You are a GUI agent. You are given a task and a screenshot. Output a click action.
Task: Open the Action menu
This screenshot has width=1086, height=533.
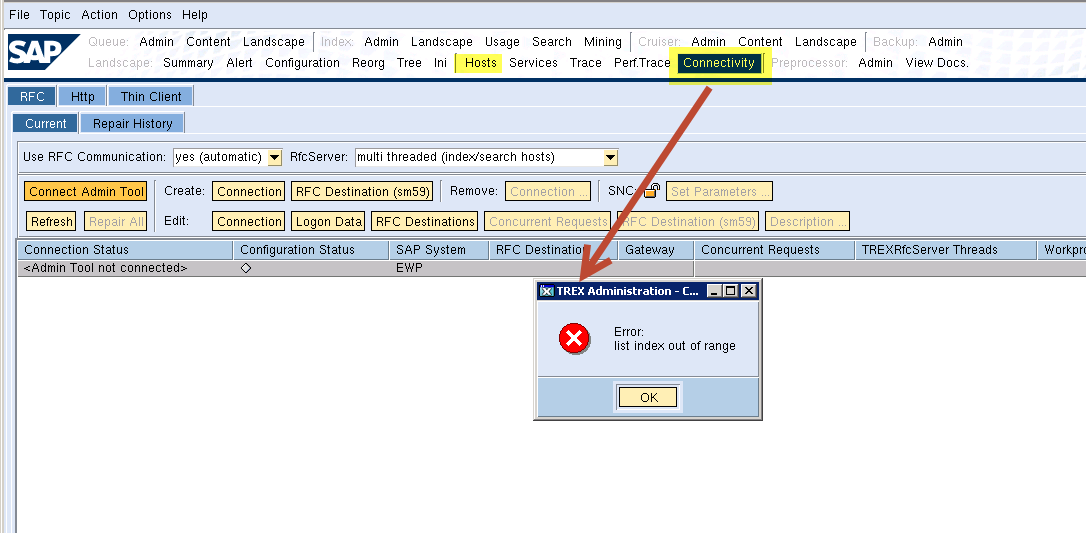pyautogui.click(x=100, y=15)
